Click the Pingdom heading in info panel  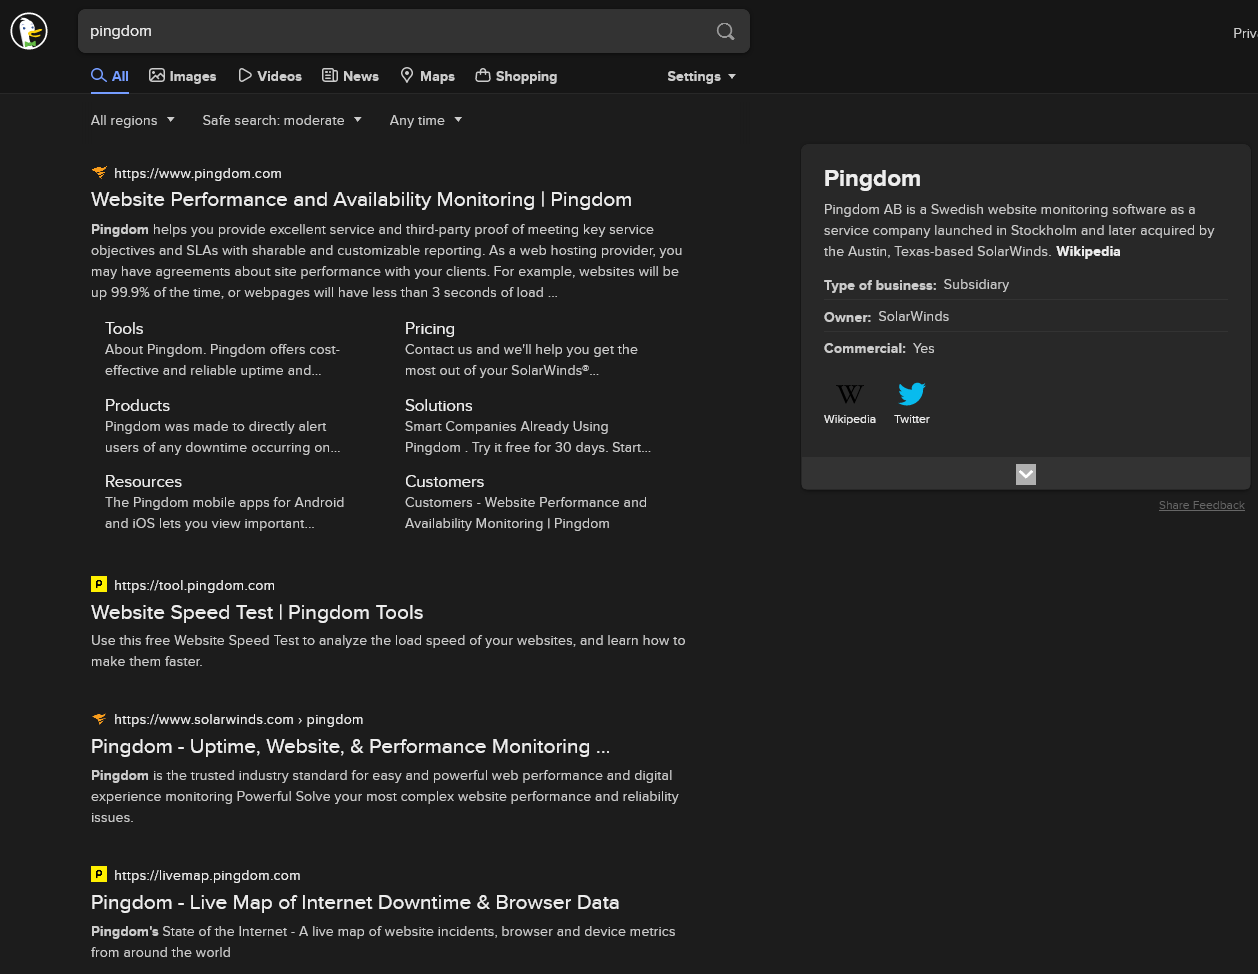point(872,178)
